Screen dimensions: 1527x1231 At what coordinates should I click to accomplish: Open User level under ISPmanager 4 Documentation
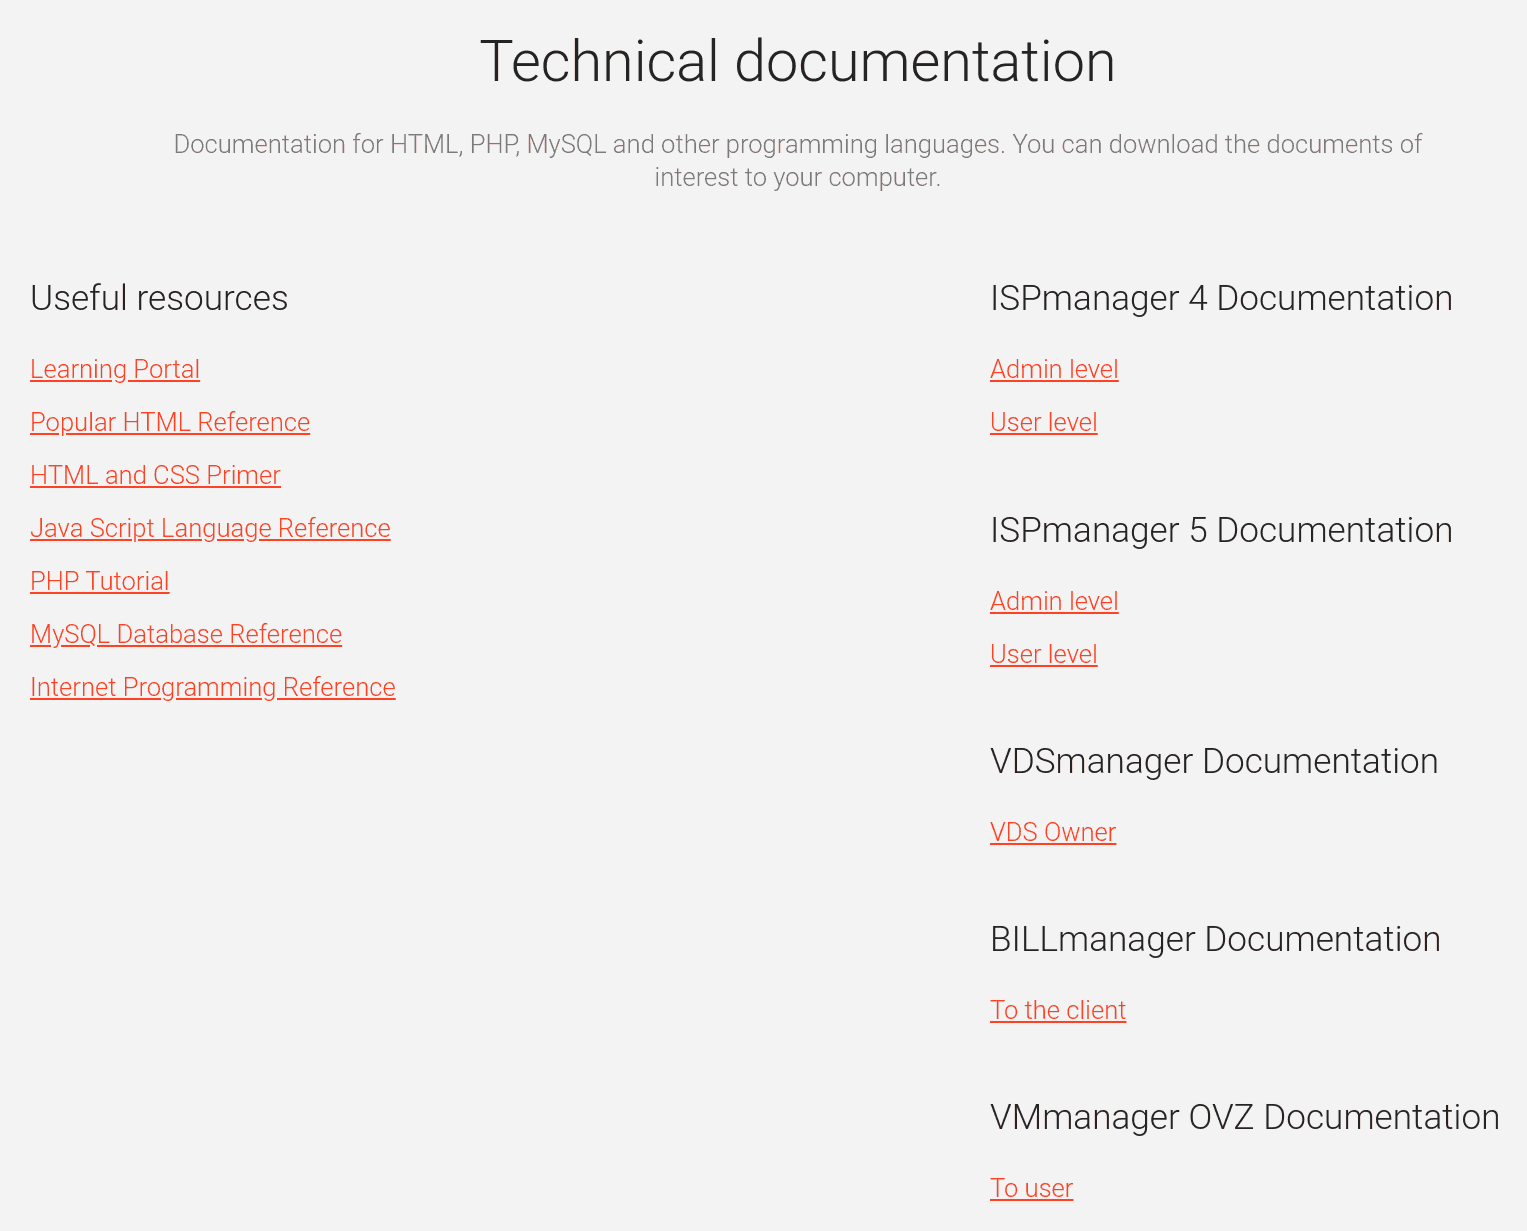tap(1044, 422)
